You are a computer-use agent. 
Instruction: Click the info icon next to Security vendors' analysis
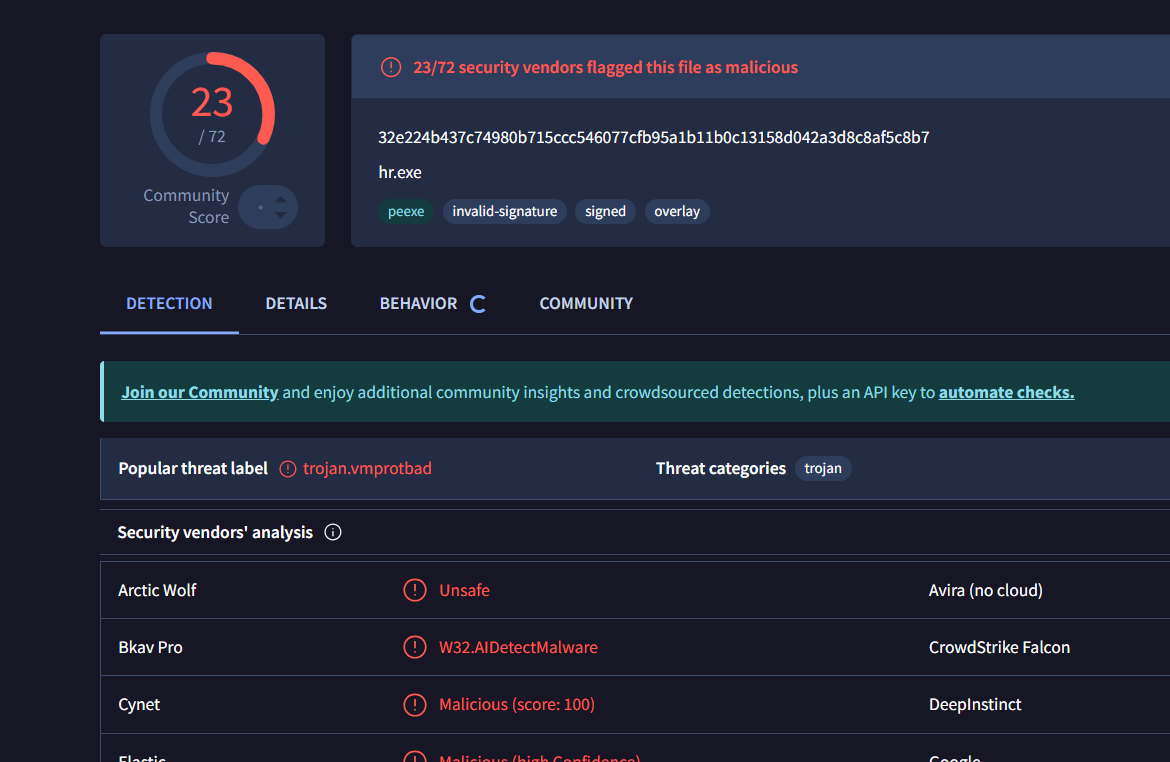click(x=334, y=533)
